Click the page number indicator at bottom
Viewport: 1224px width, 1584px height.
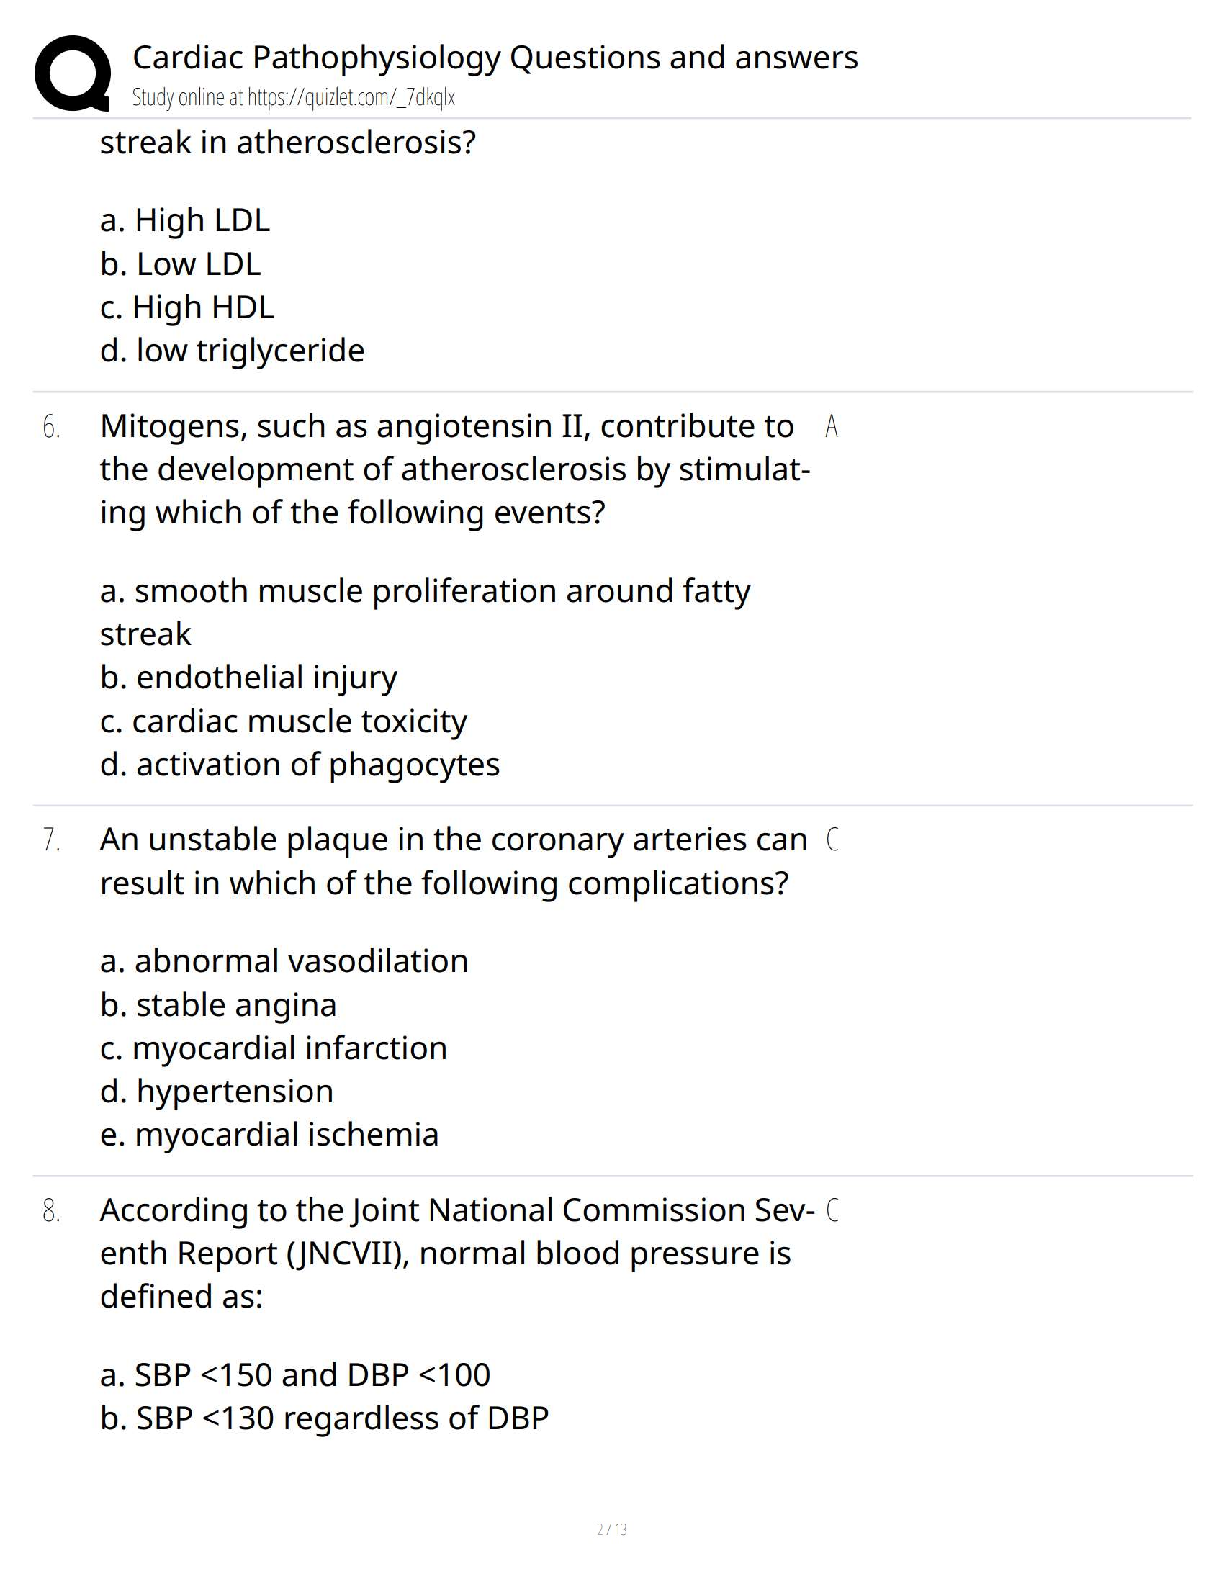click(x=611, y=1529)
